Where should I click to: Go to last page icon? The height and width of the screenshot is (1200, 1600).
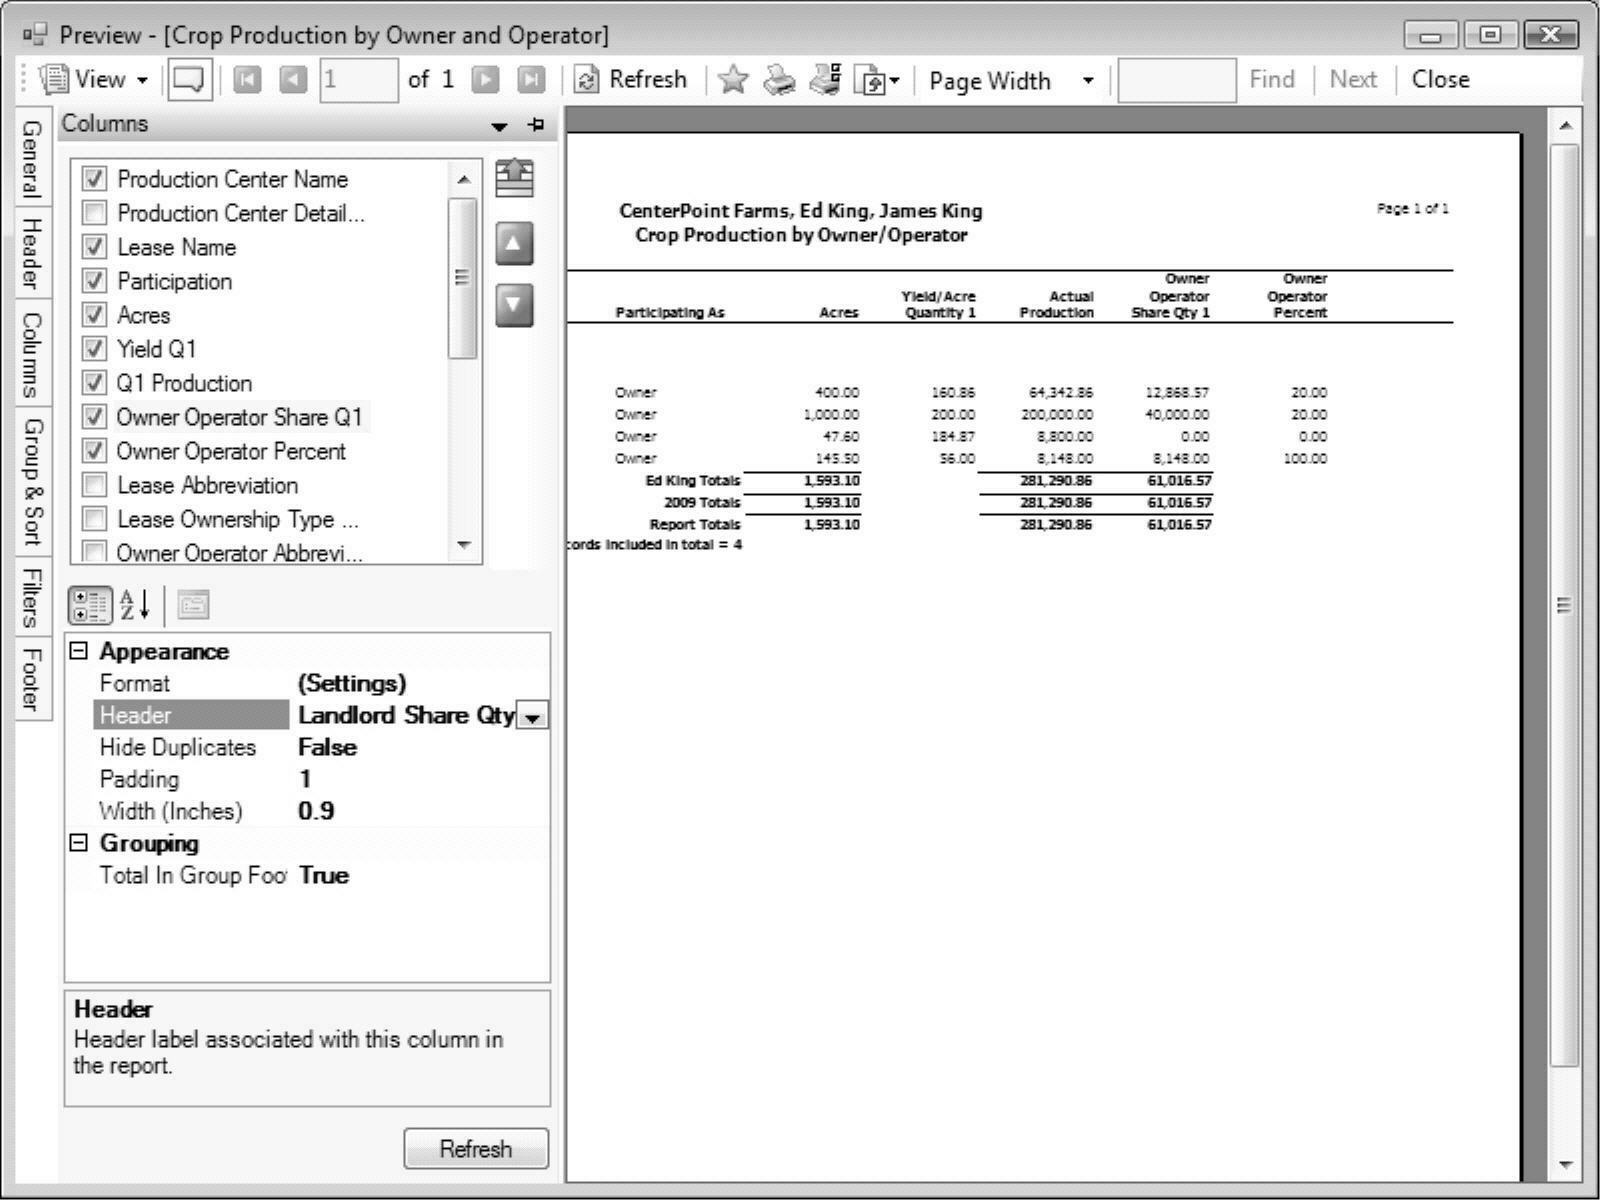(531, 80)
